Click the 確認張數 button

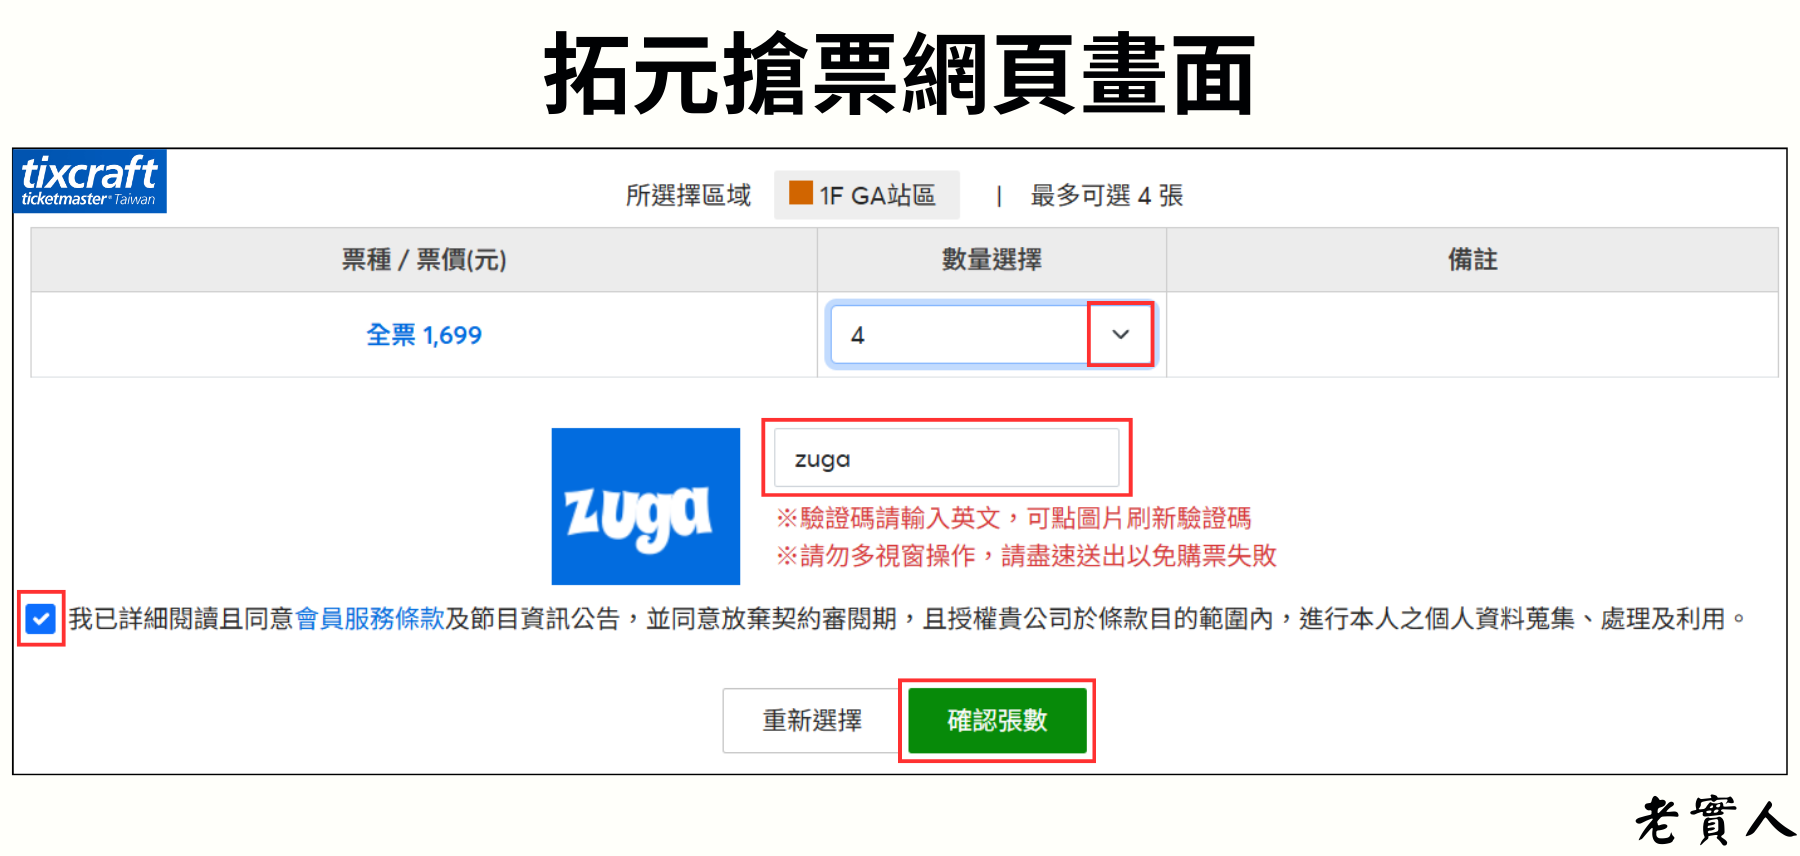pyautogui.click(x=997, y=720)
